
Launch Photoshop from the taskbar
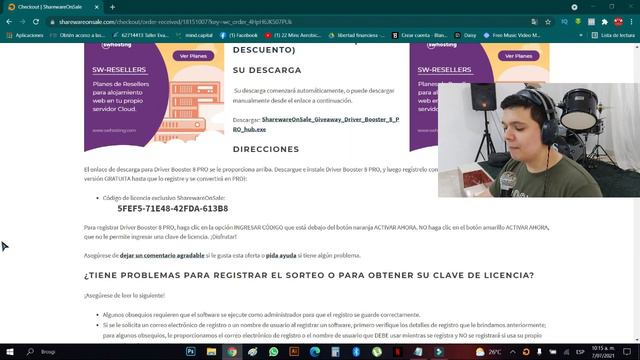point(191,351)
